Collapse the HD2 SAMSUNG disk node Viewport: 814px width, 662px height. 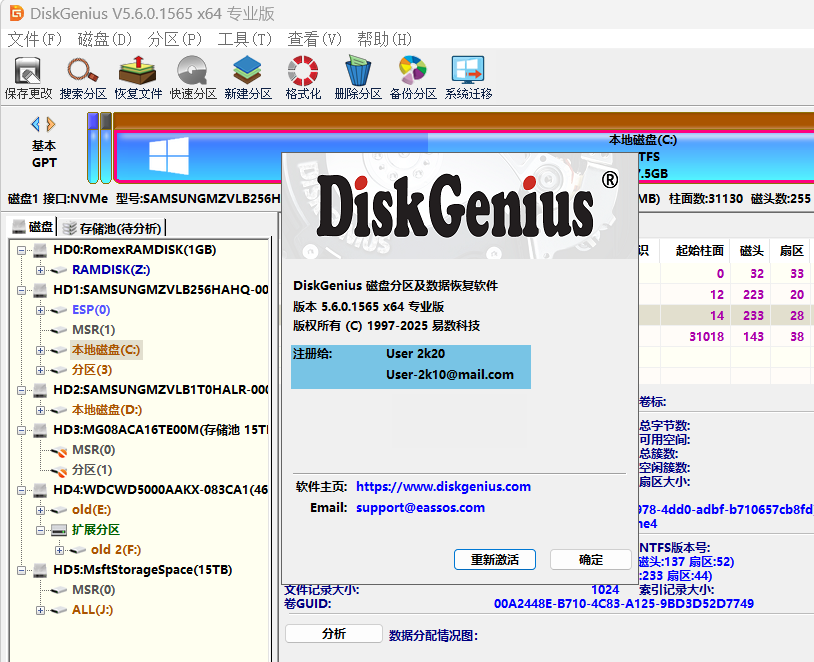[x=21, y=390]
